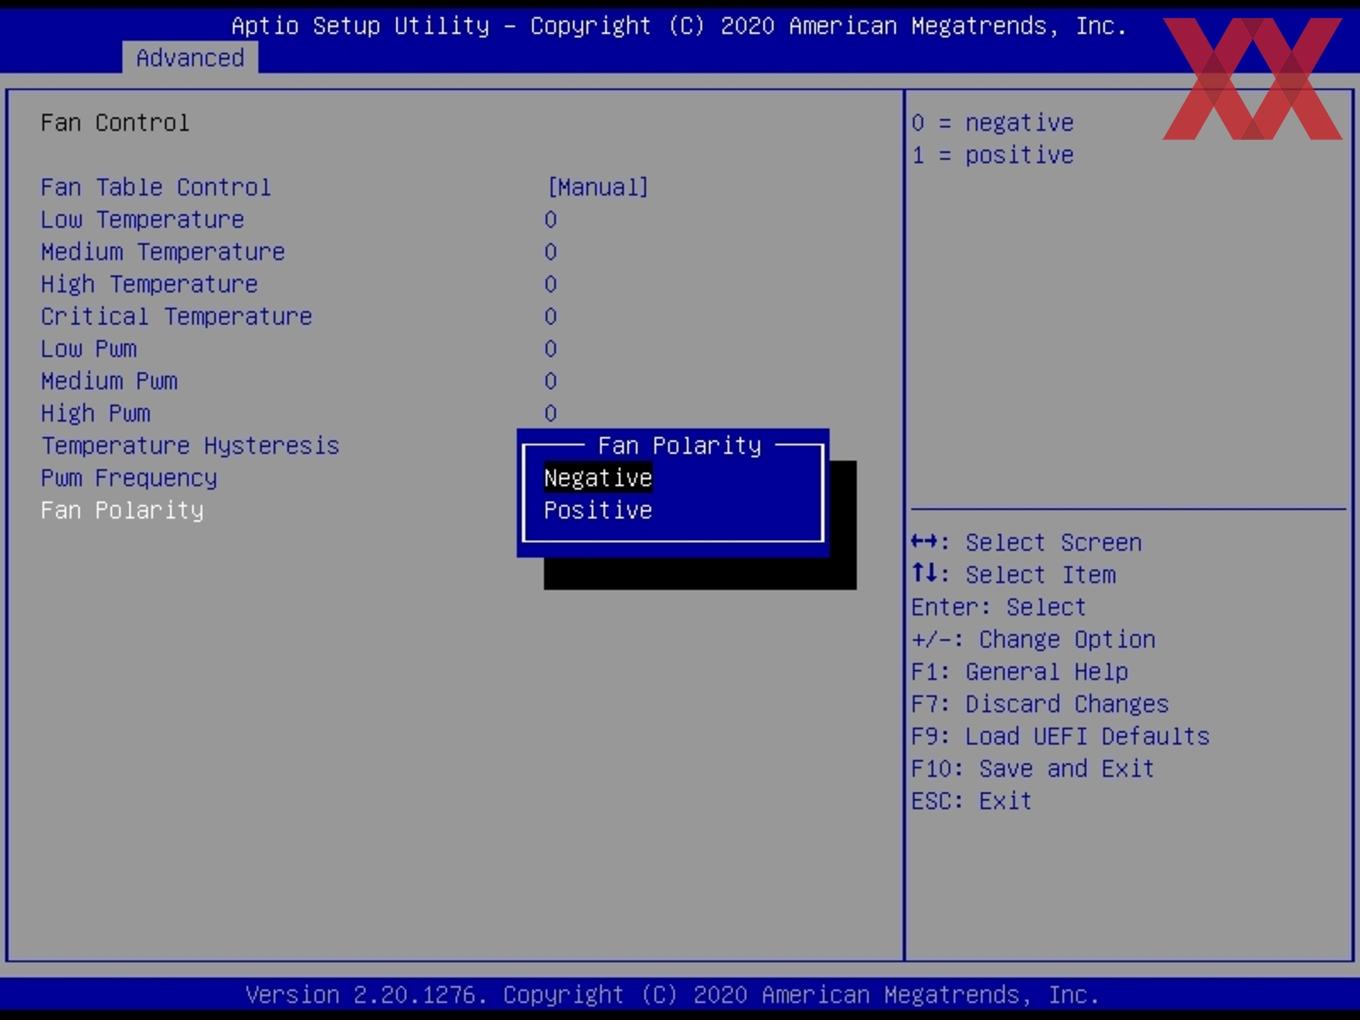Click the Select Item key hint

(1013, 574)
